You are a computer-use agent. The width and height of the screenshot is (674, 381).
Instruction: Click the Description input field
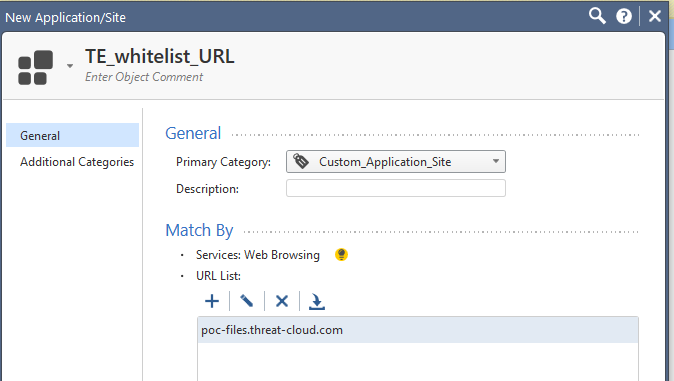pos(395,188)
